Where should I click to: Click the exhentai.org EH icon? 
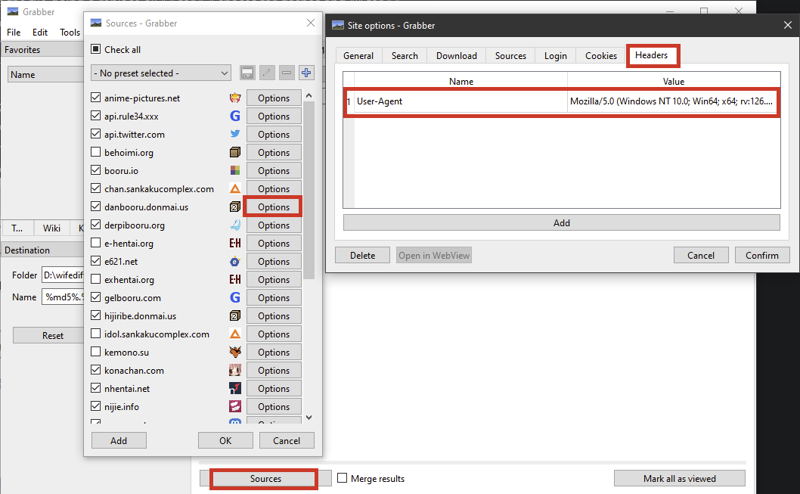pyautogui.click(x=235, y=280)
